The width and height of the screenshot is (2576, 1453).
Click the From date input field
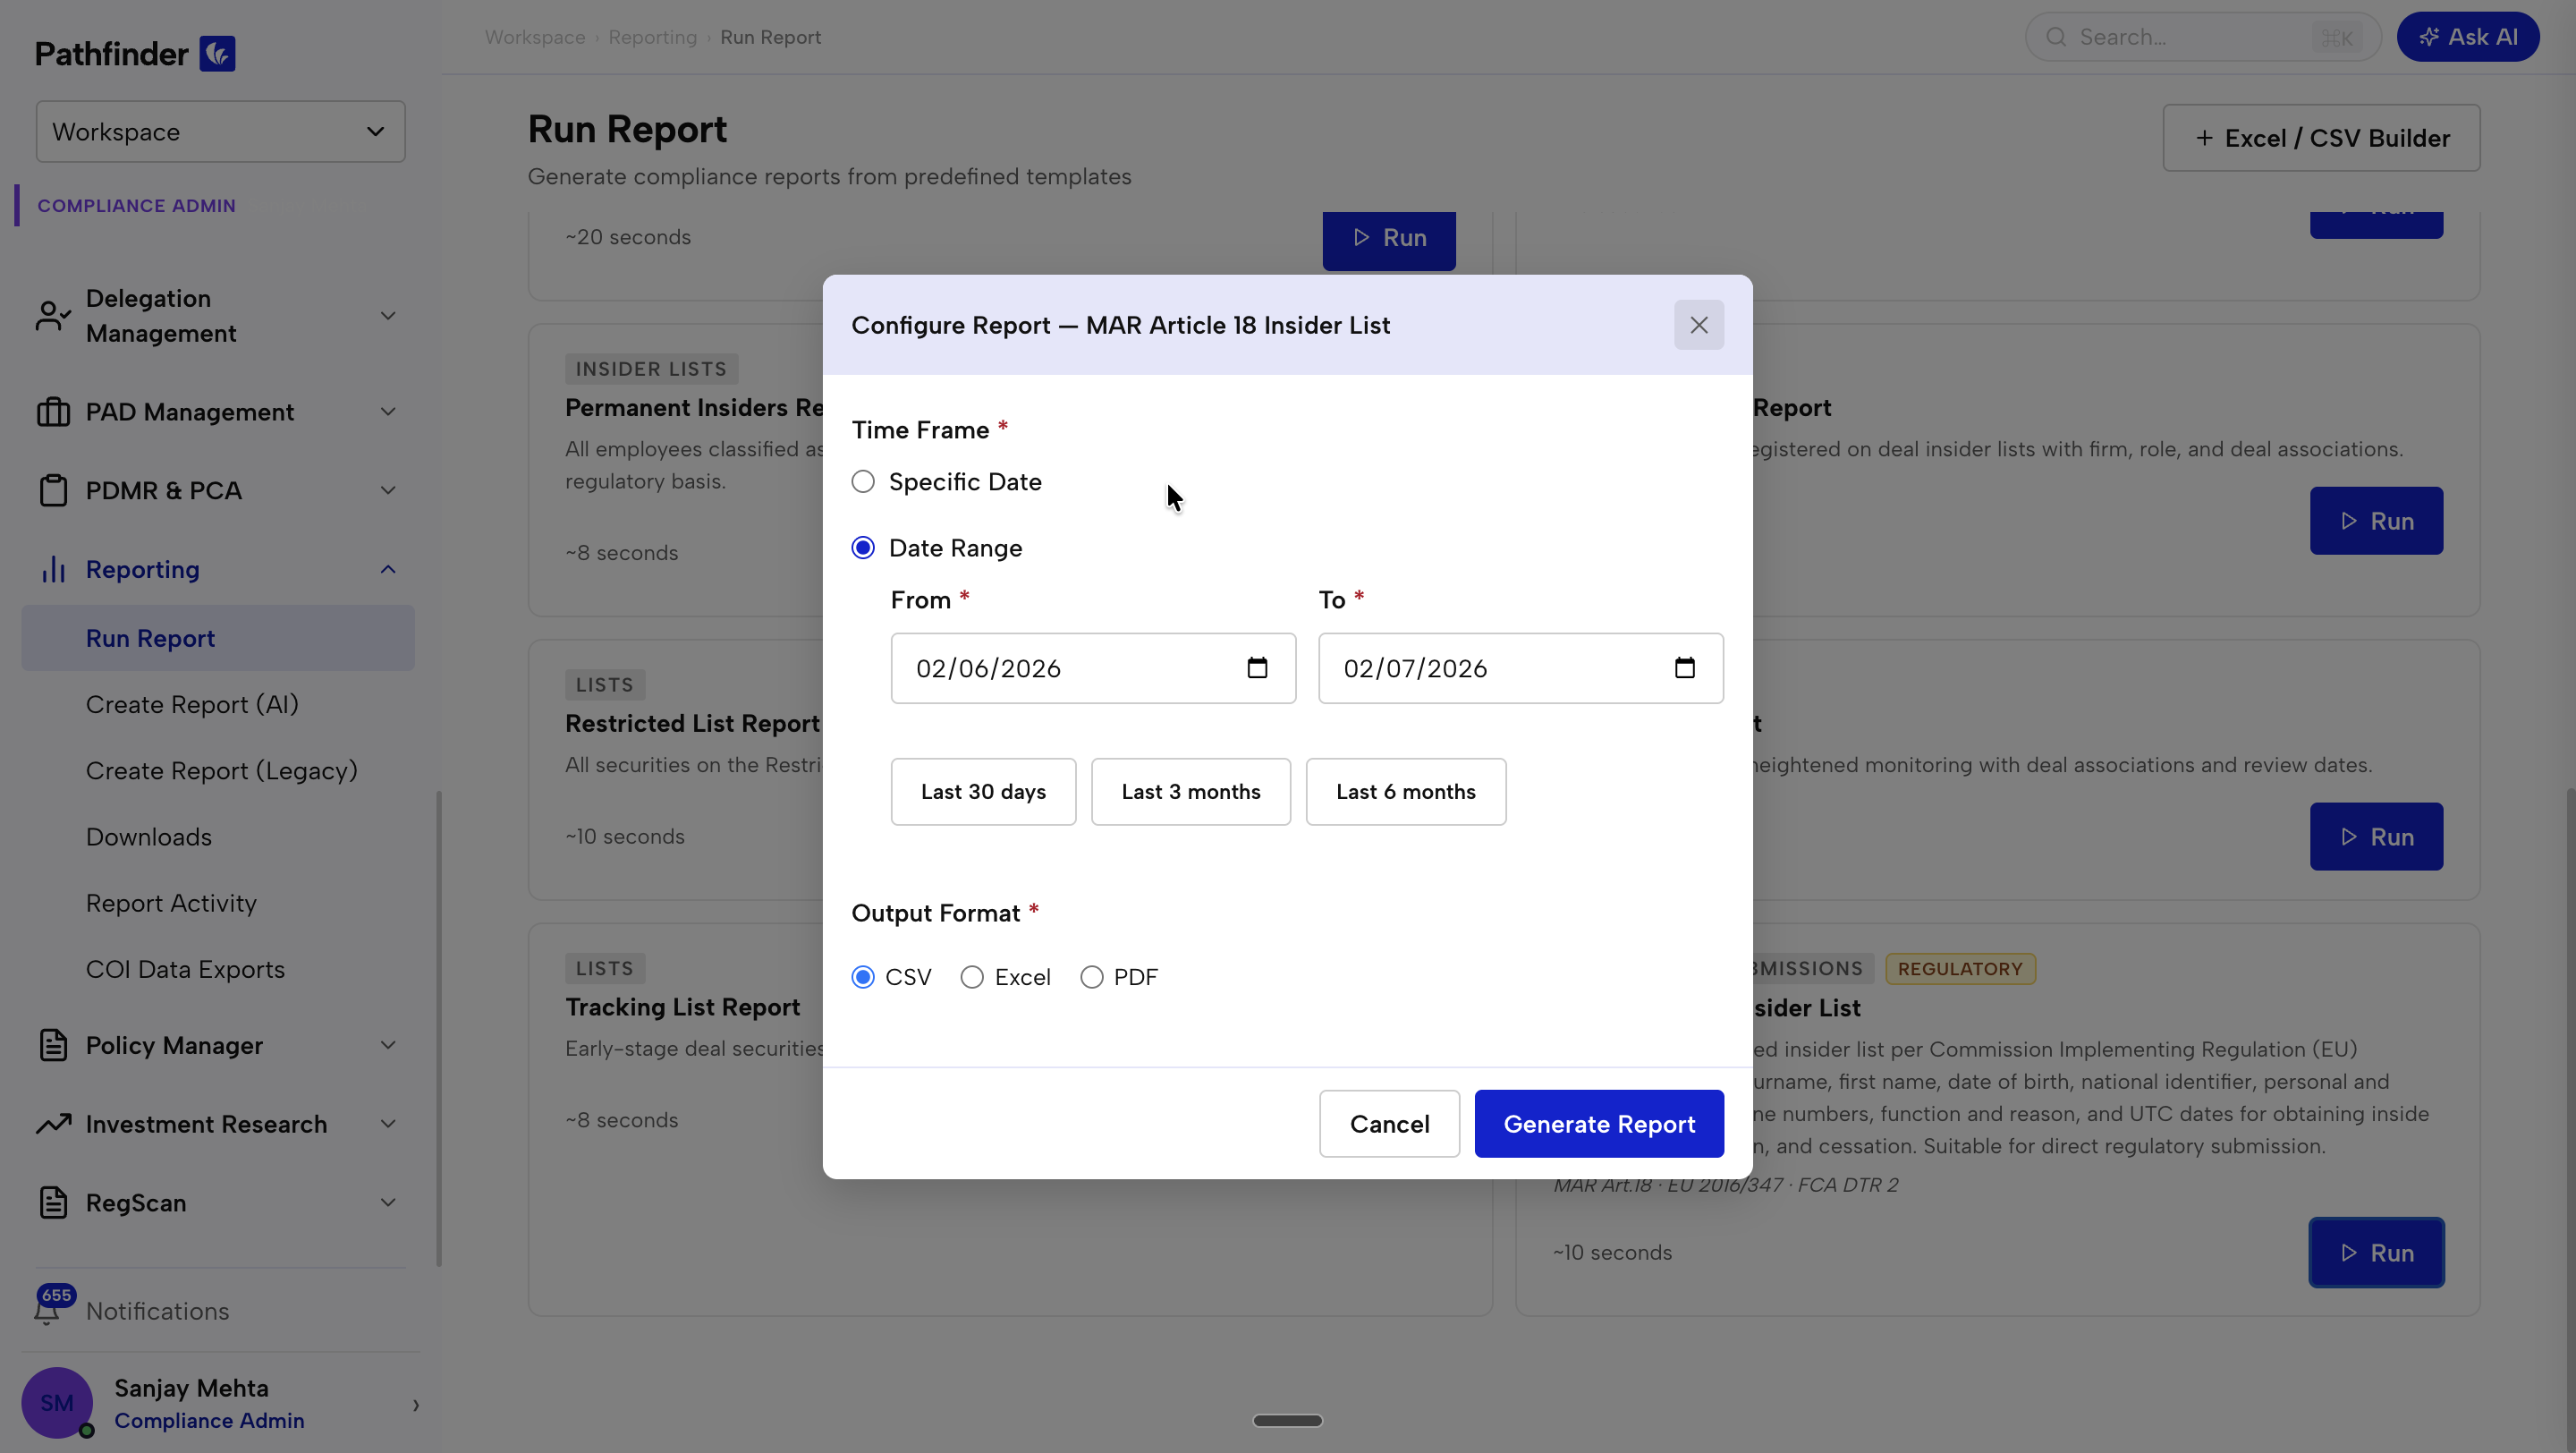pos(1093,668)
